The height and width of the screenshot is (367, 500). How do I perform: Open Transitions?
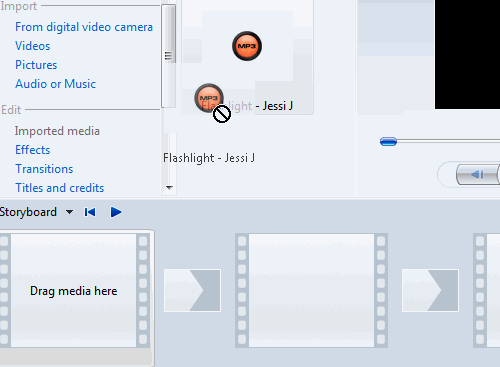pyautogui.click(x=44, y=169)
